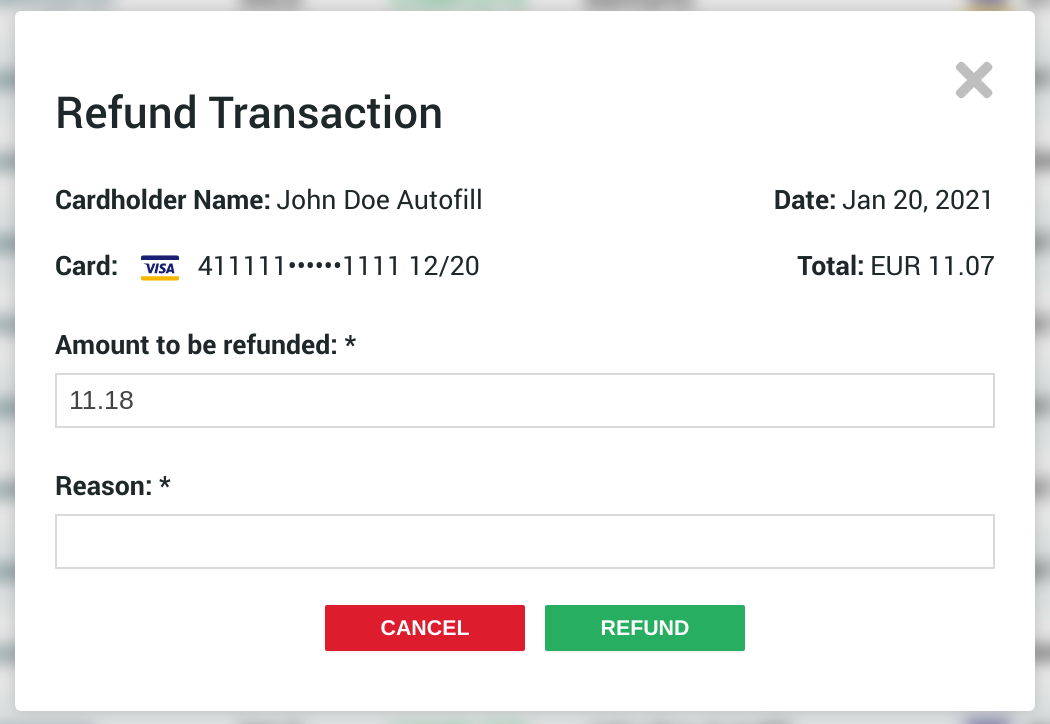Screen dimensions: 1050x724
Task: Click the Visa card logo icon
Action: tap(160, 268)
